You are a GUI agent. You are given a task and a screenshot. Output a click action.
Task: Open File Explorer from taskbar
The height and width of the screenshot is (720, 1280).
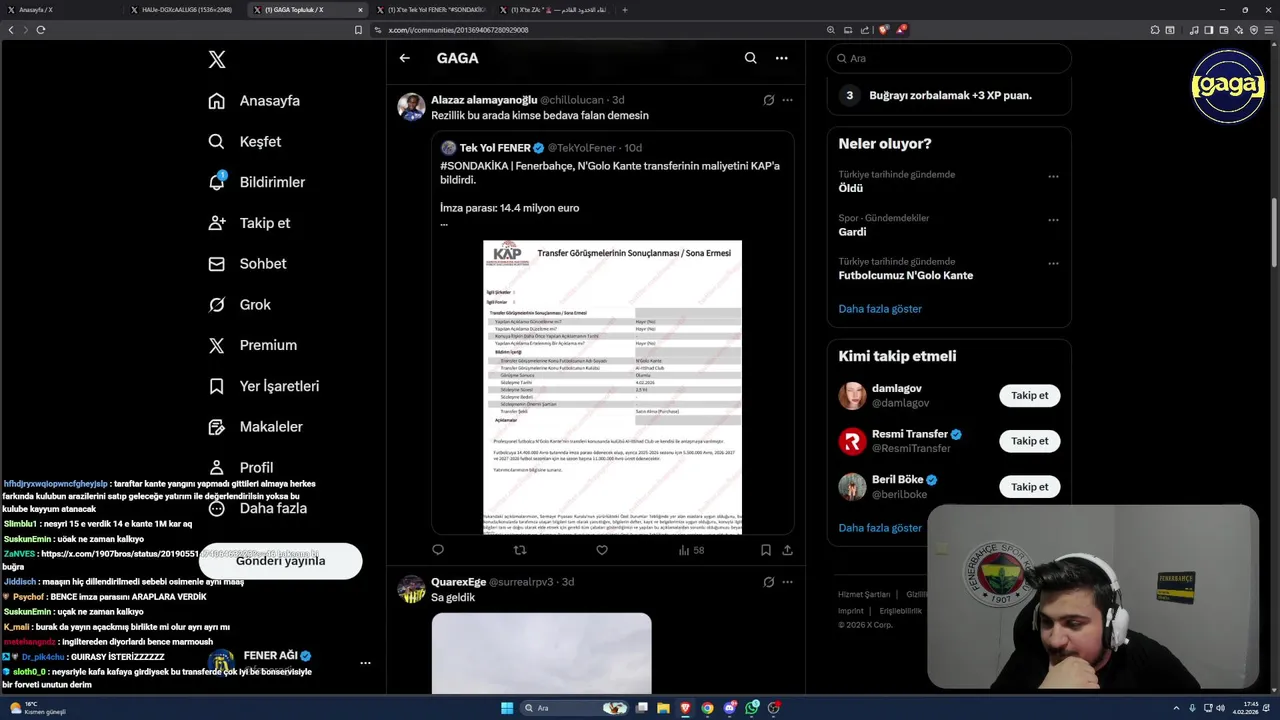click(x=662, y=708)
